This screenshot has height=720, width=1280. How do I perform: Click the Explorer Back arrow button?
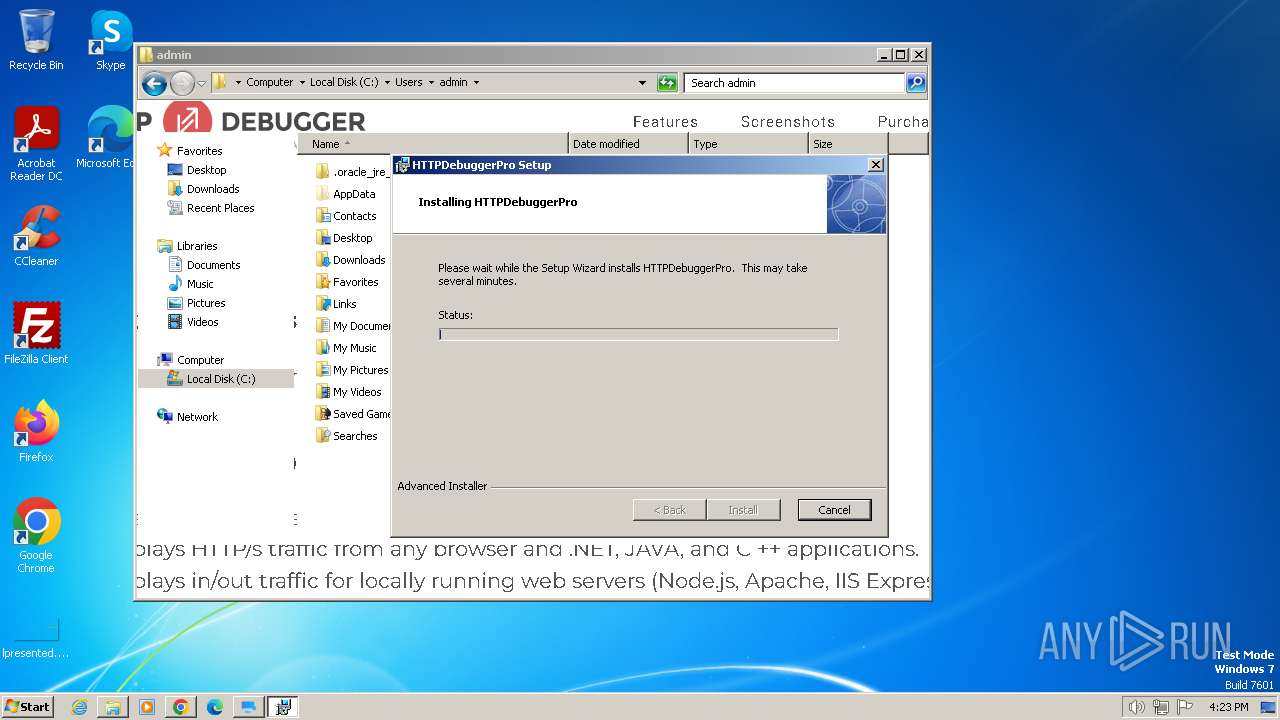pyautogui.click(x=154, y=83)
